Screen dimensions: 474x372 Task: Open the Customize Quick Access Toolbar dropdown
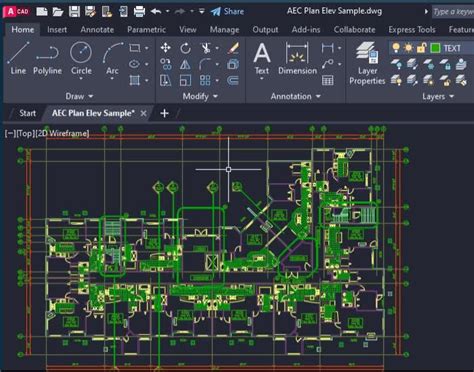pyautogui.click(x=202, y=12)
